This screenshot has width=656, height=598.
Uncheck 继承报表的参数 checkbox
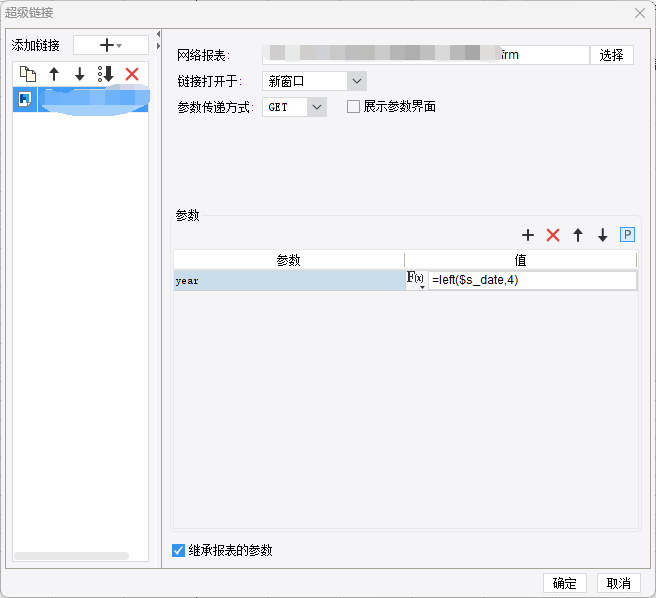(179, 550)
